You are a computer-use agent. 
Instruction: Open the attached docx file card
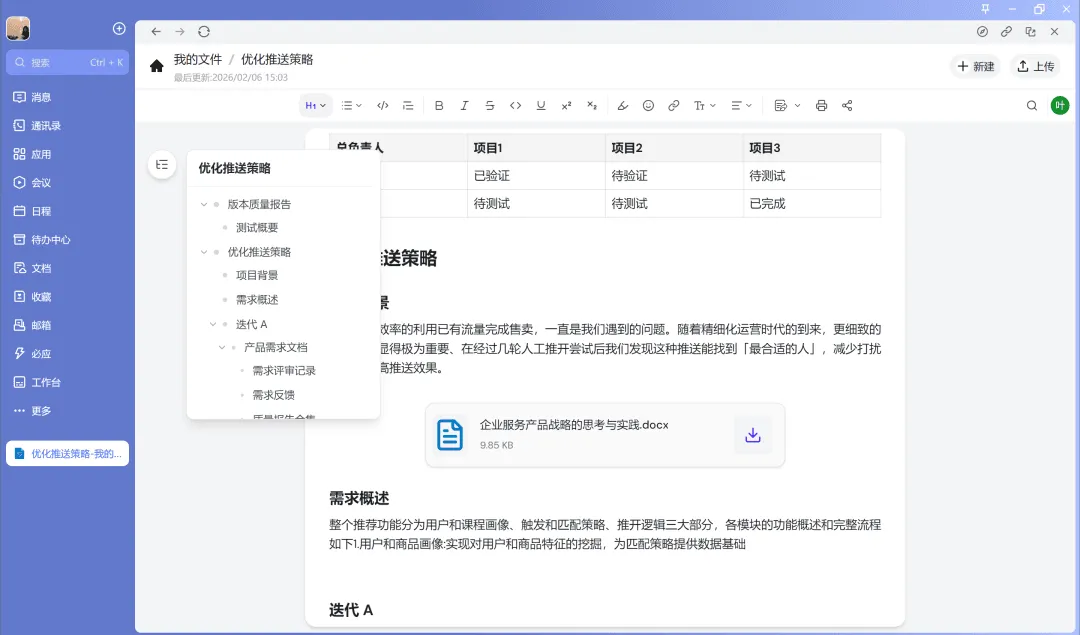click(605, 435)
